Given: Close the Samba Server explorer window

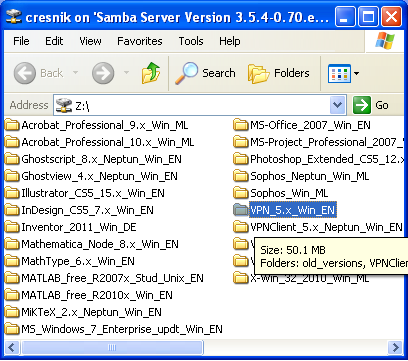Looking at the screenshot, I should point(391,16).
